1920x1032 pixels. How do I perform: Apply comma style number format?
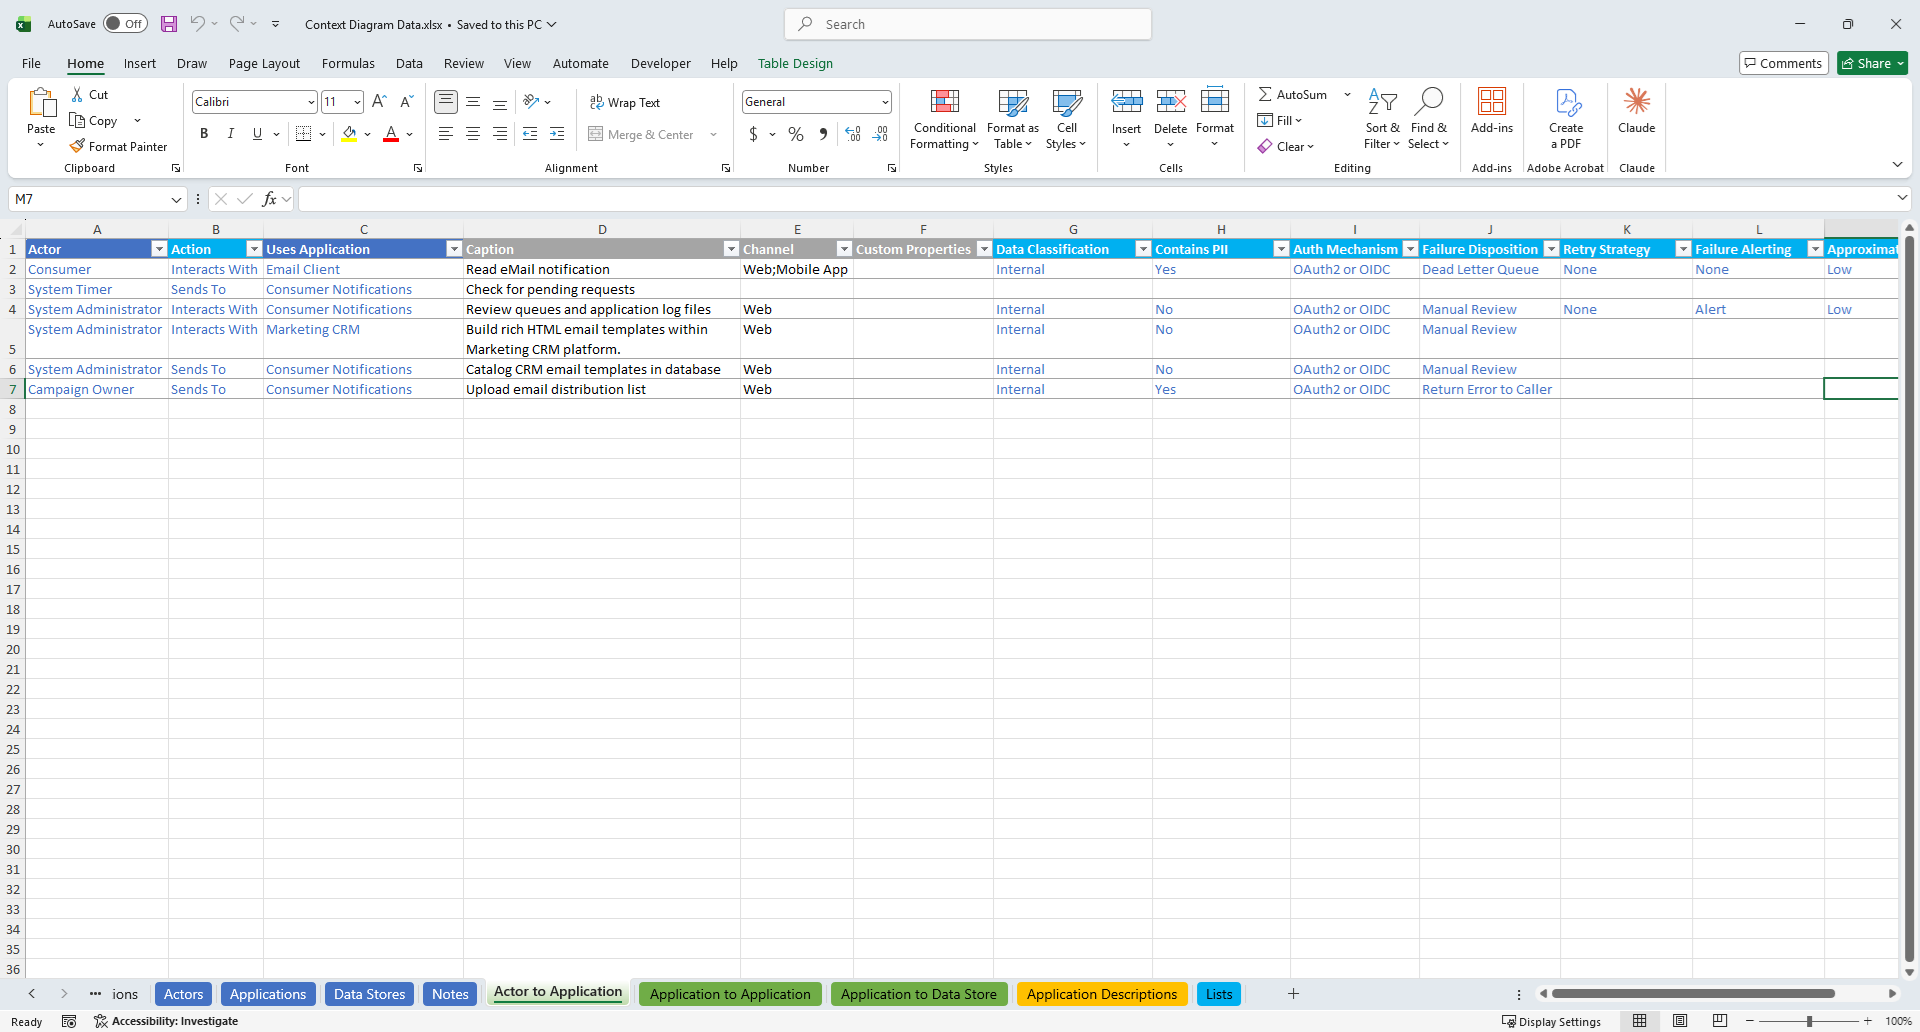823,134
